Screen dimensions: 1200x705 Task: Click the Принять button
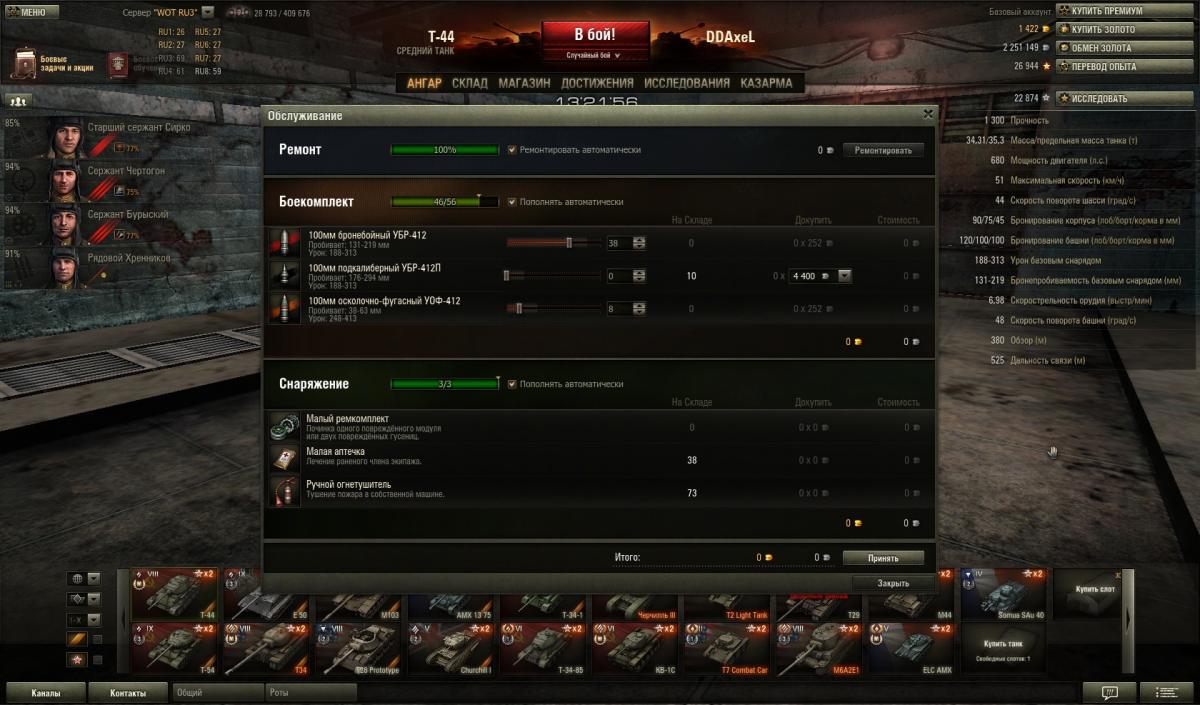pyautogui.click(x=883, y=558)
